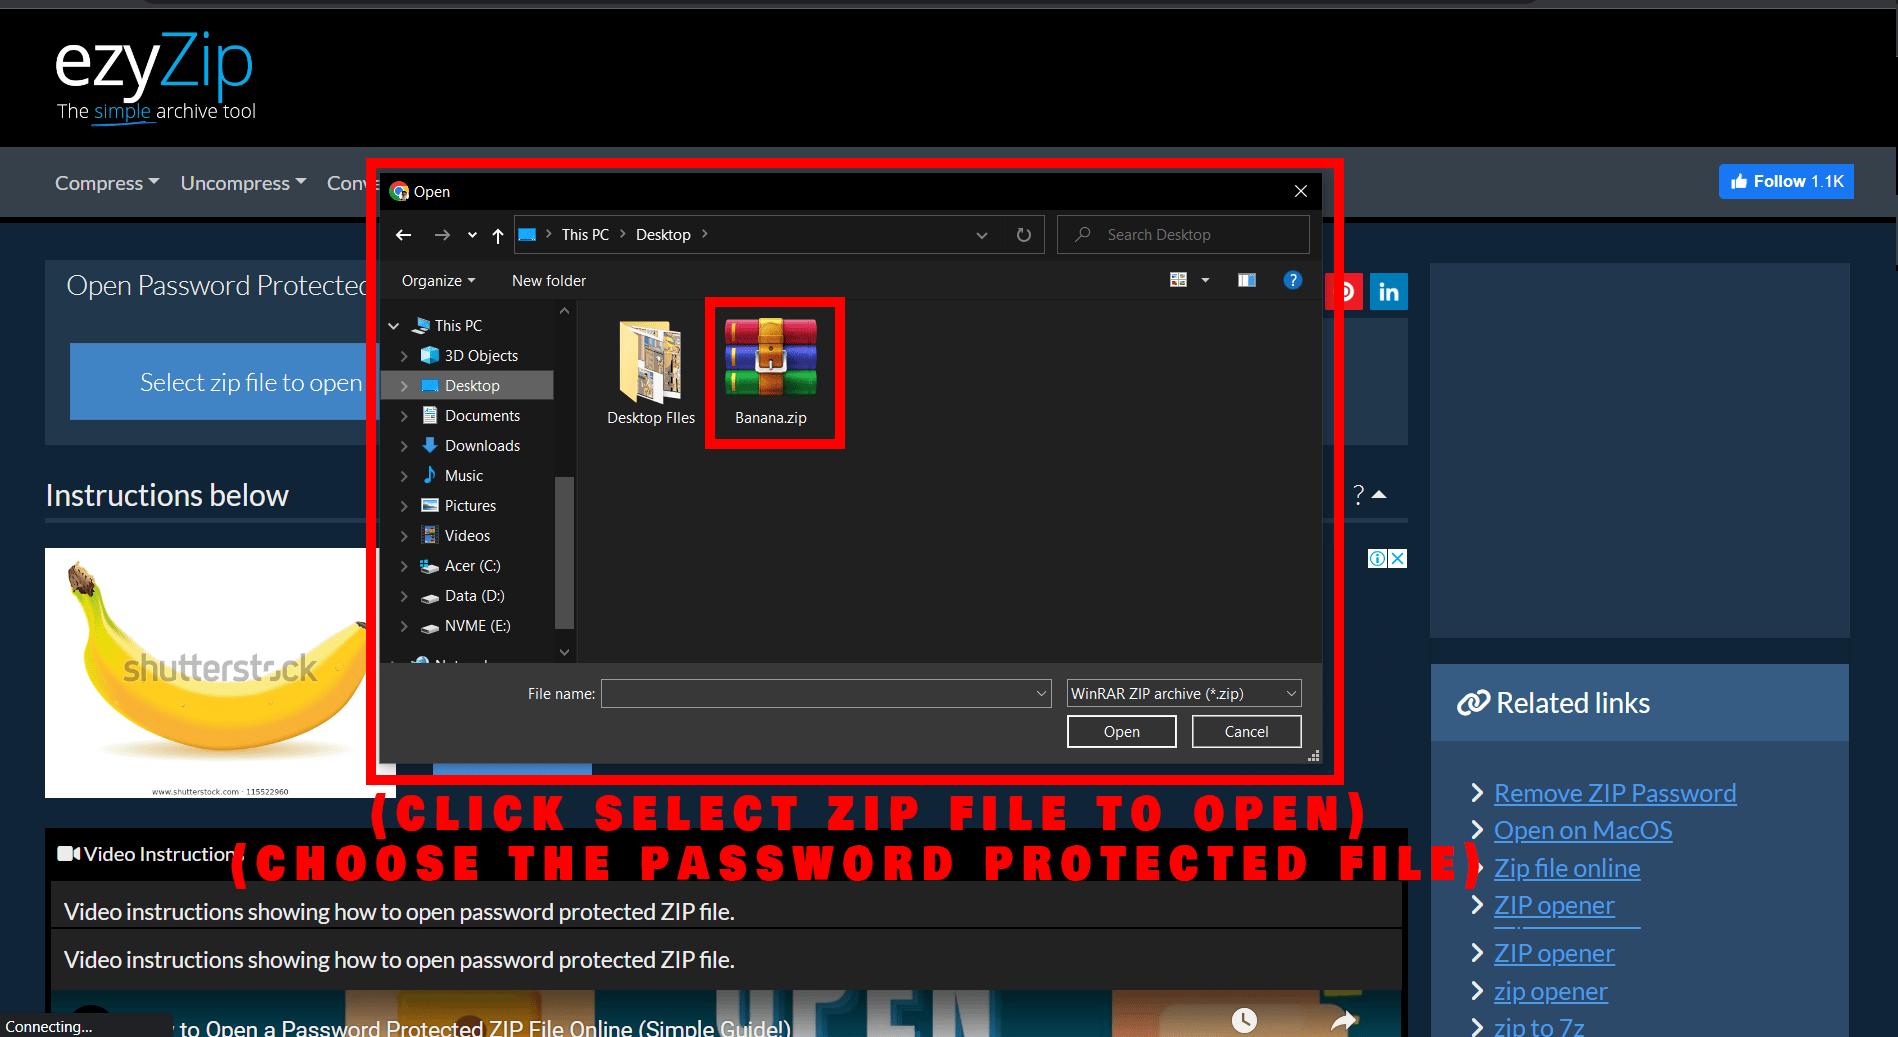Click the Open button to confirm
1898x1037 pixels.
(x=1120, y=731)
